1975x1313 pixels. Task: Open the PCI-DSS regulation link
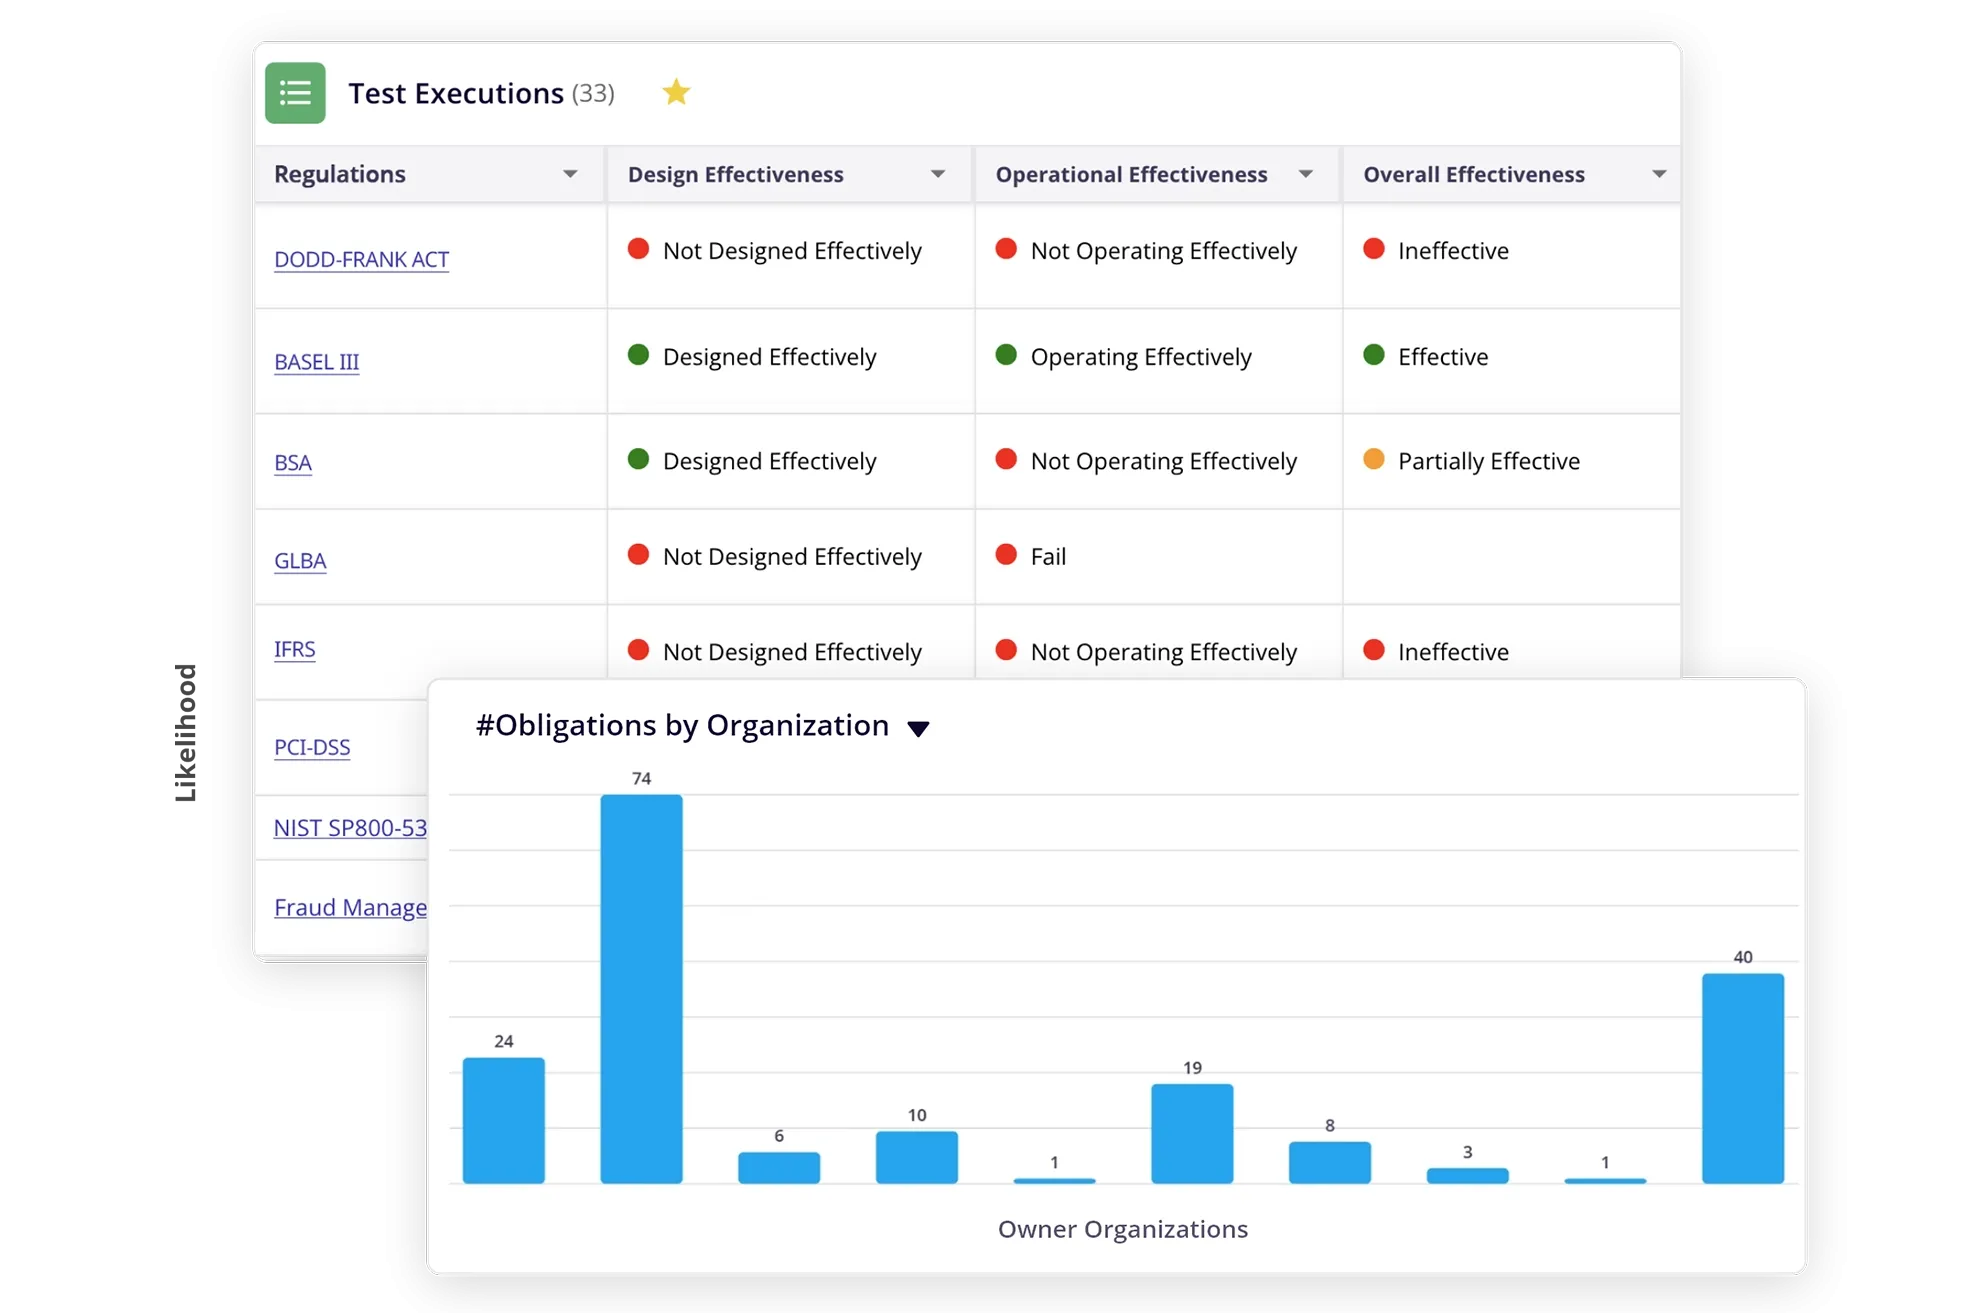[x=312, y=747]
